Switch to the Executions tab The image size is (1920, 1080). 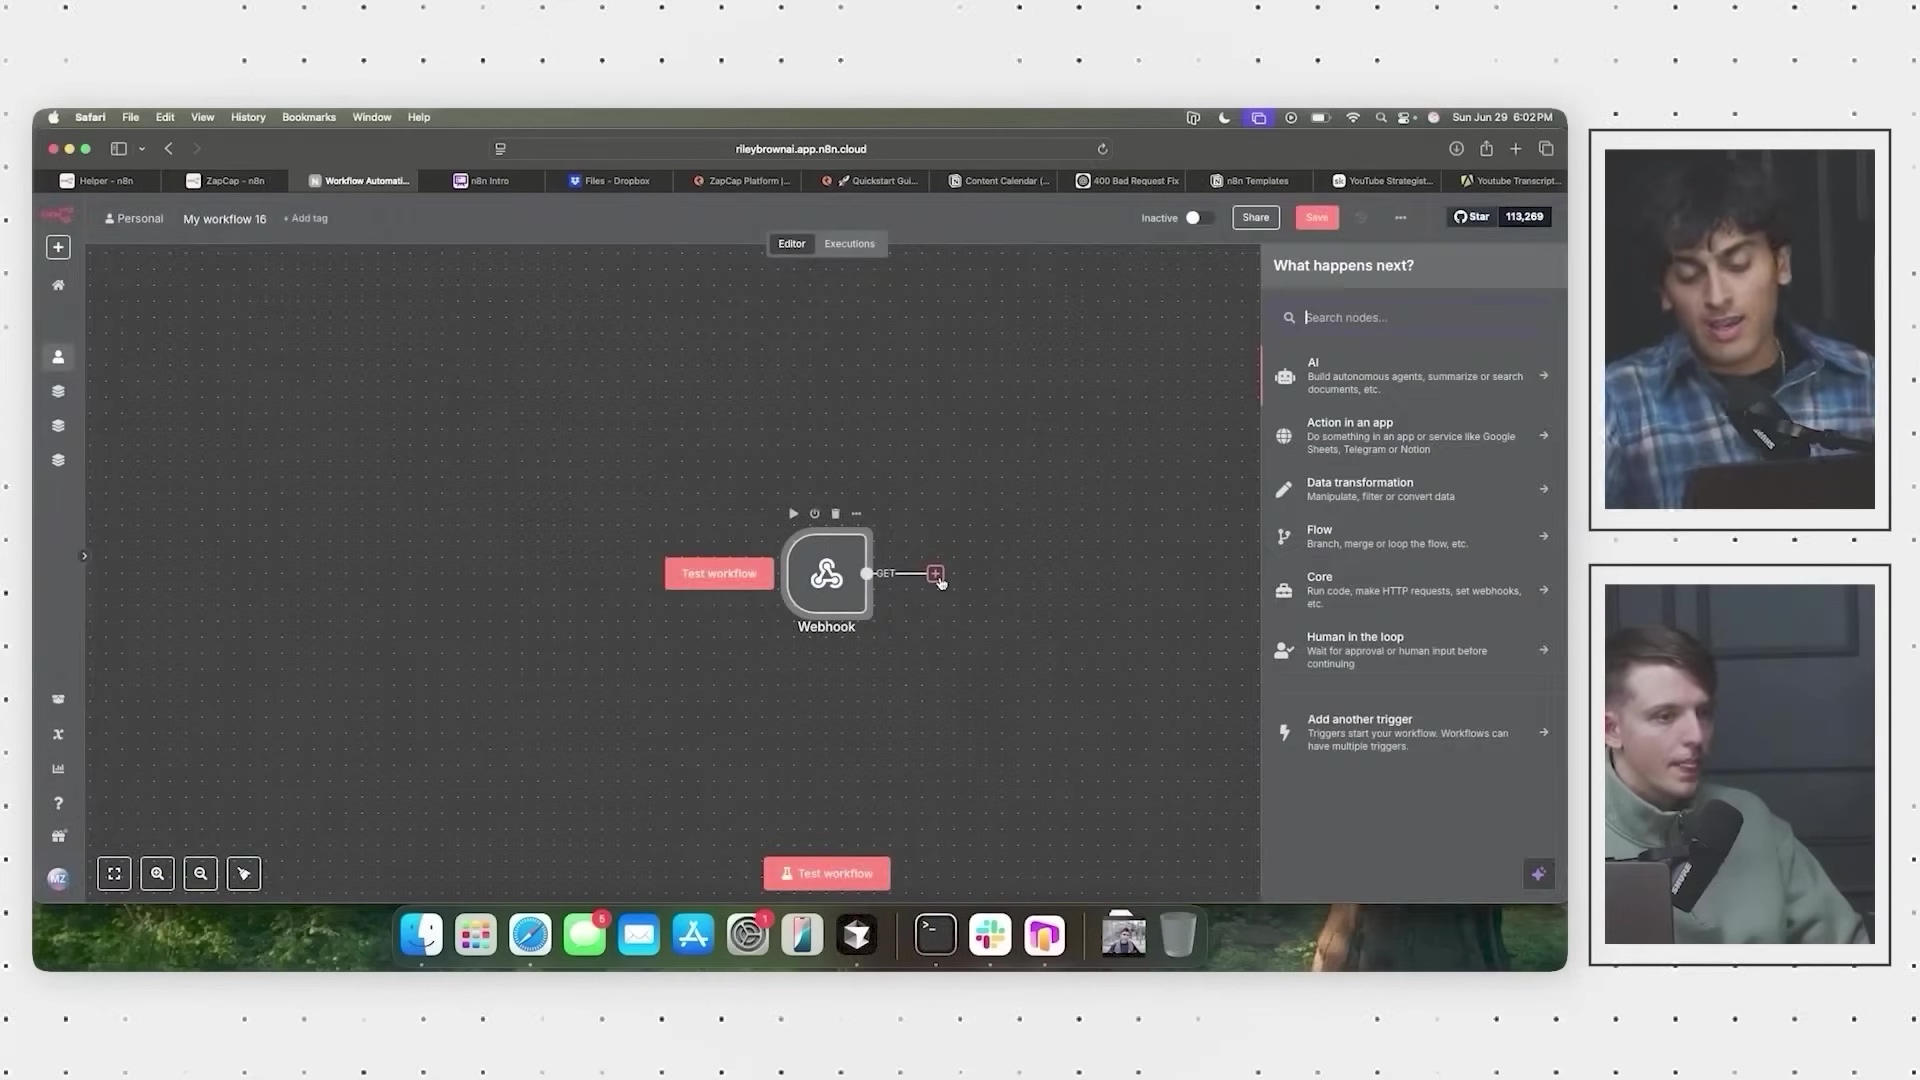click(849, 244)
